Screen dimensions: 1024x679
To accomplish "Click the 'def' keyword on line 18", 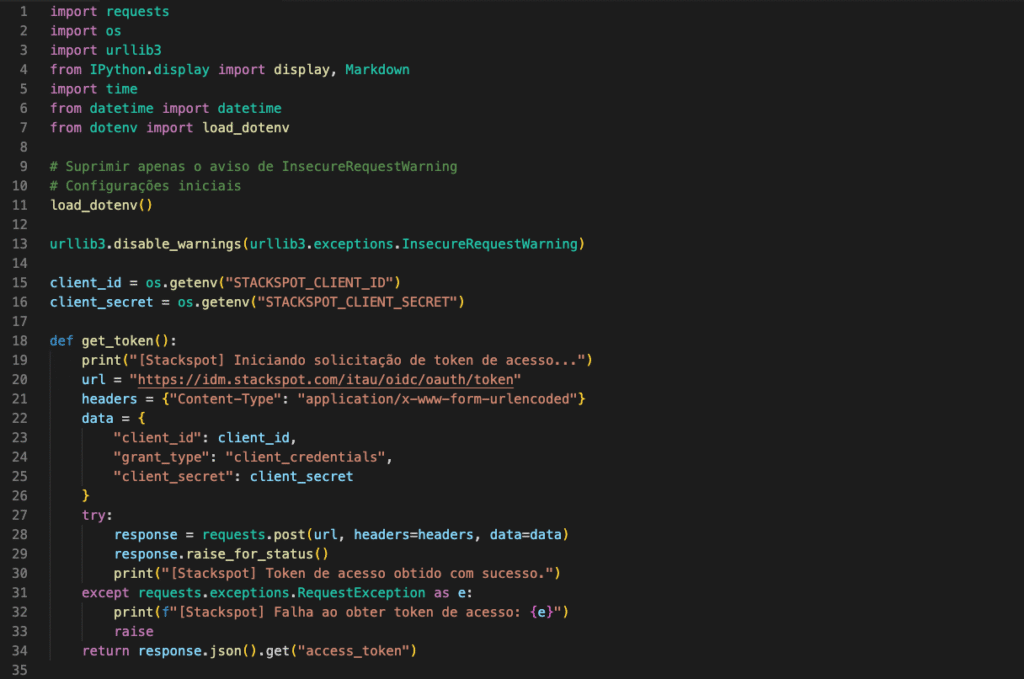I will tap(61, 340).
